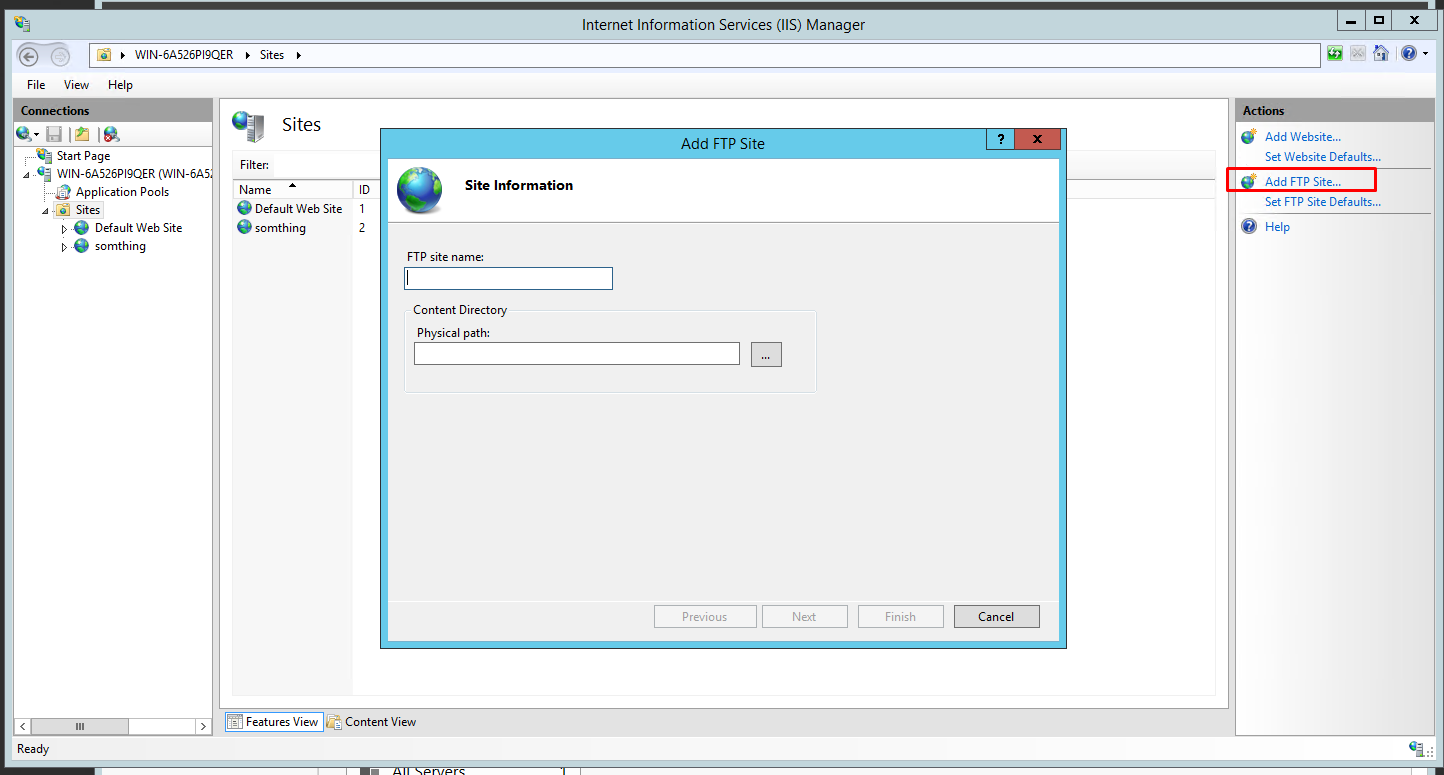Image resolution: width=1444 pixels, height=775 pixels.
Task: Click Add FTP Site link in Actions
Action: point(1302,182)
